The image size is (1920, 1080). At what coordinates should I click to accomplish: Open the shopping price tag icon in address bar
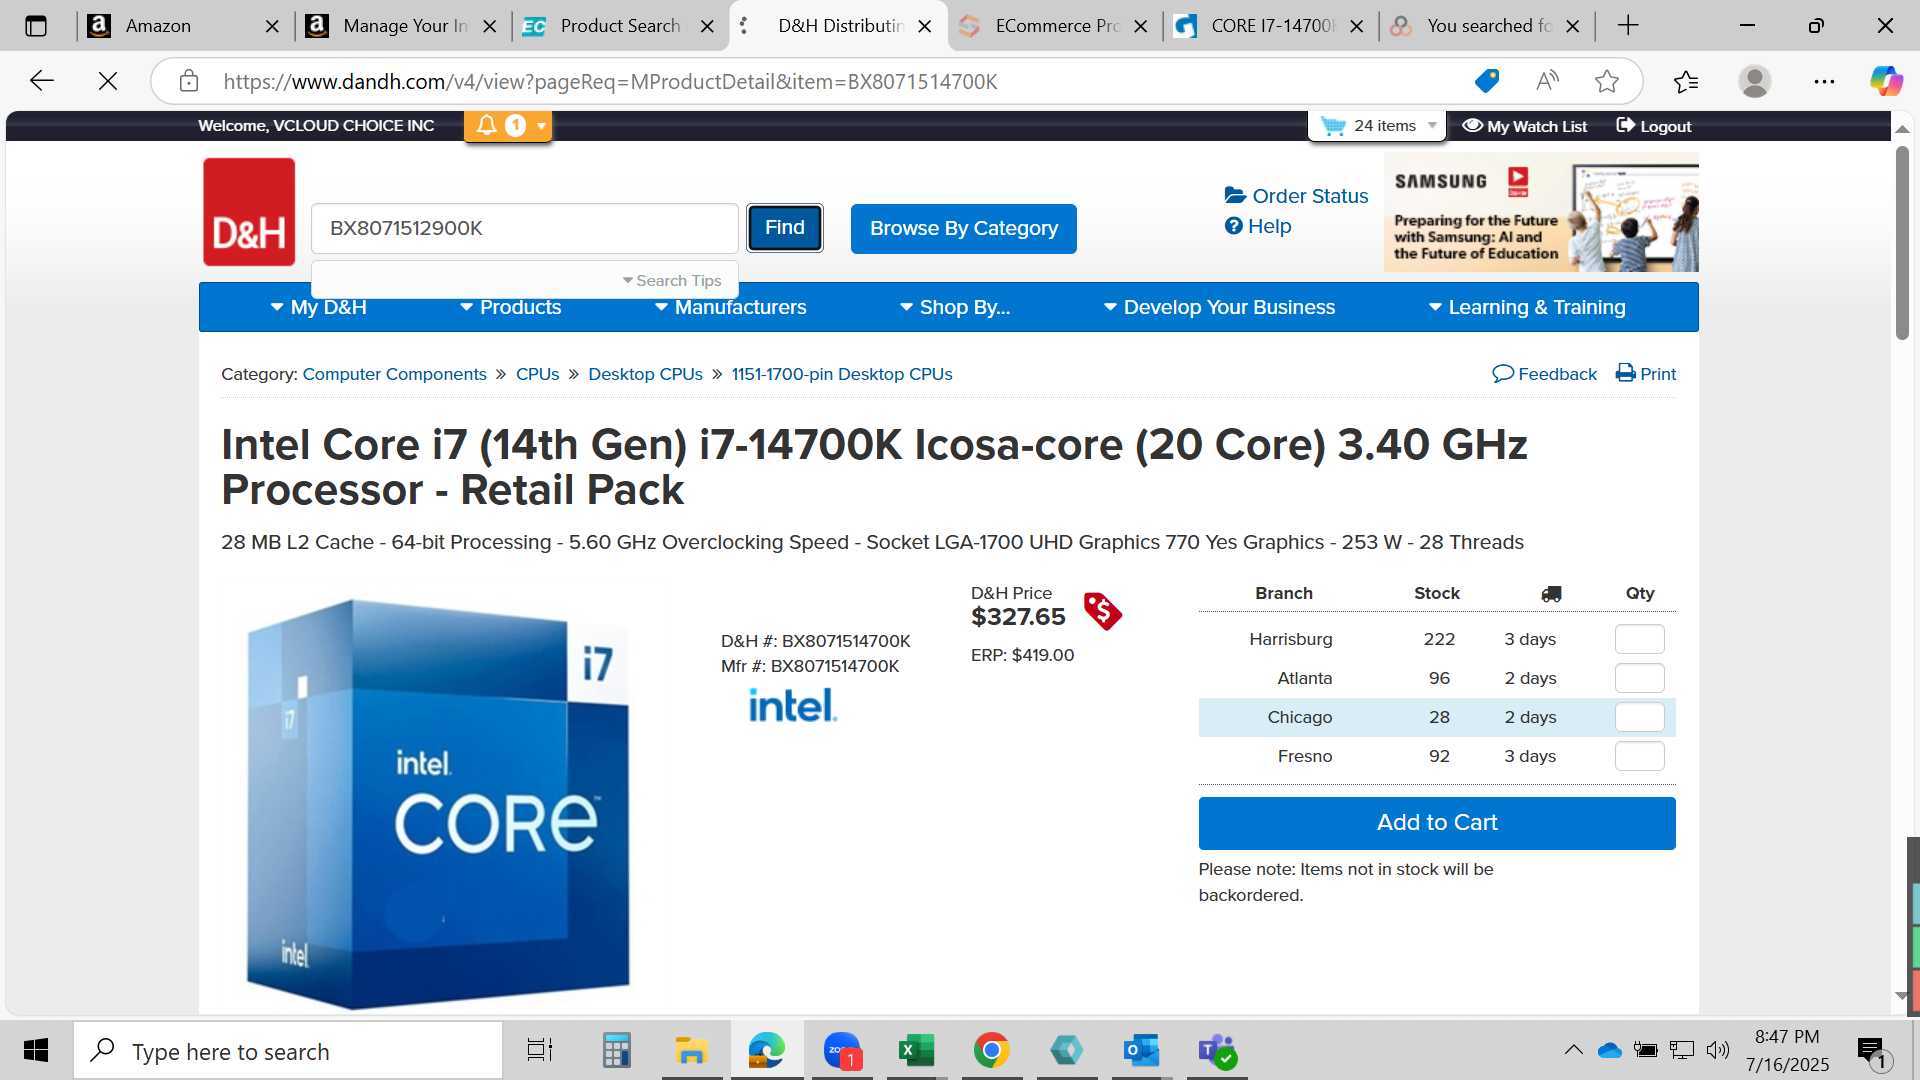coord(1487,81)
